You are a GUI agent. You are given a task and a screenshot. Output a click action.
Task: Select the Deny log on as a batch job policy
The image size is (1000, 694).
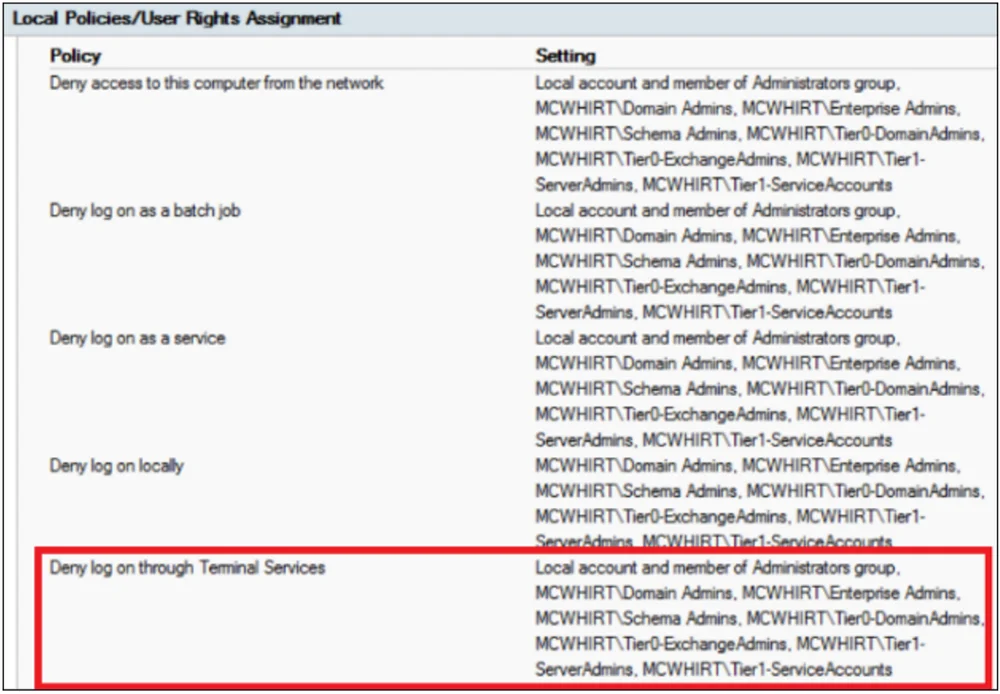pyautogui.click(x=146, y=211)
